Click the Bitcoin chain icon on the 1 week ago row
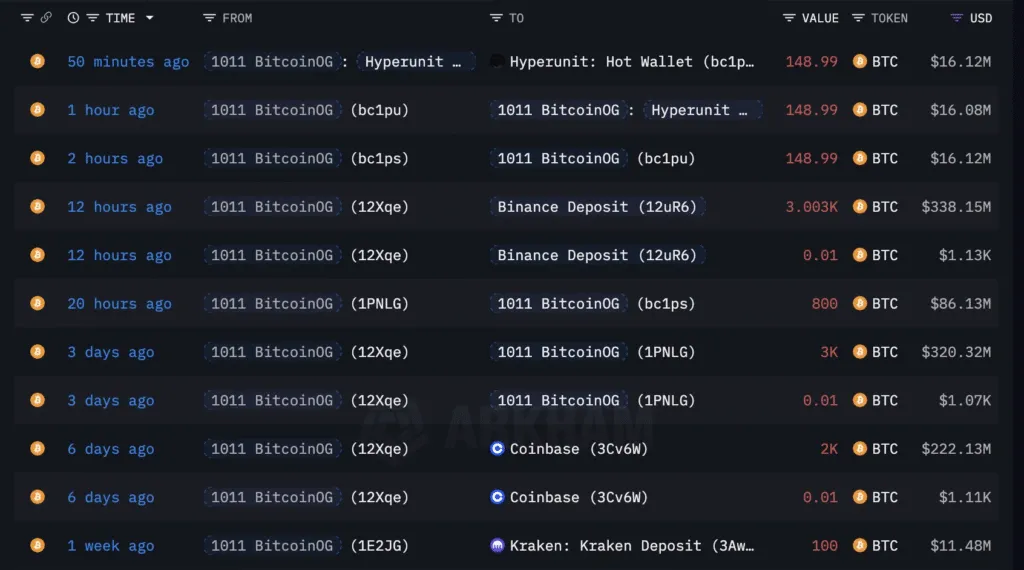 [x=37, y=546]
